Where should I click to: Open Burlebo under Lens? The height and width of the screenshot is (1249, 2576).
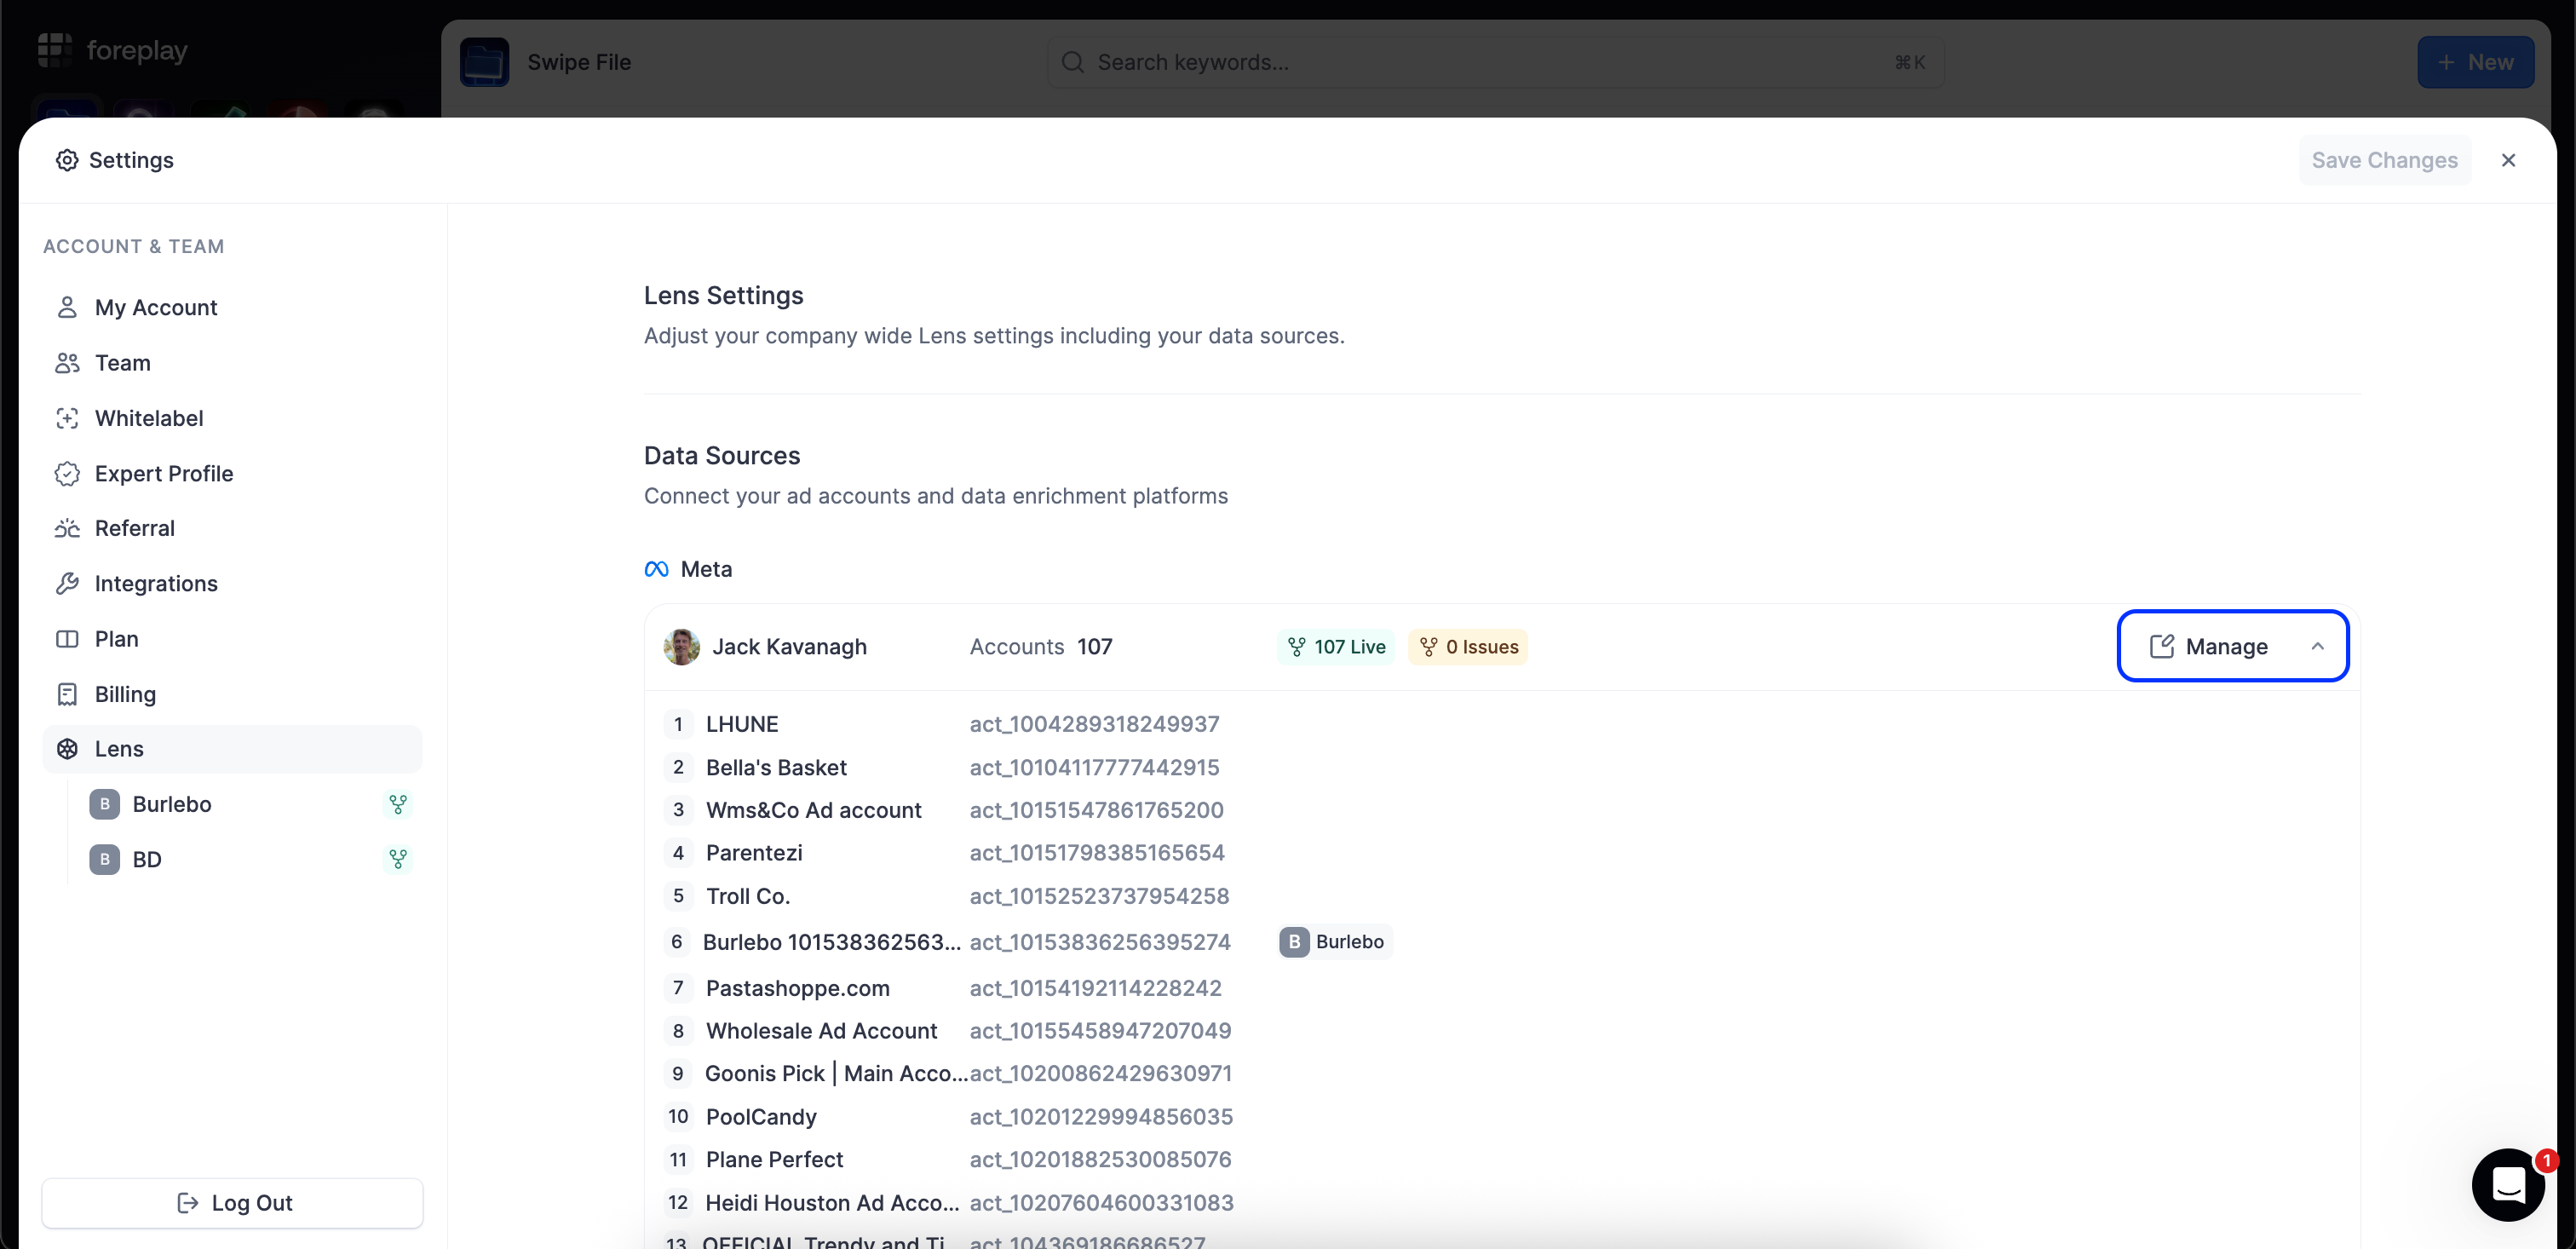171,804
